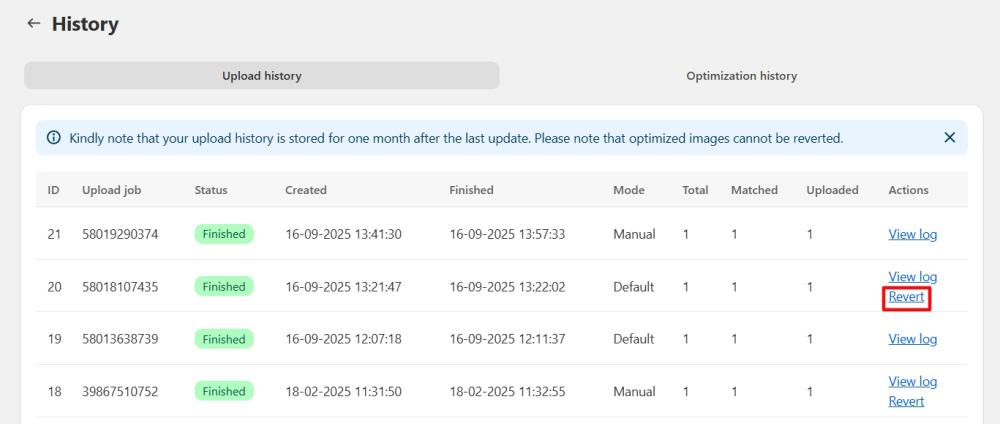
Task: Click the Created column header
Action: (x=305, y=190)
